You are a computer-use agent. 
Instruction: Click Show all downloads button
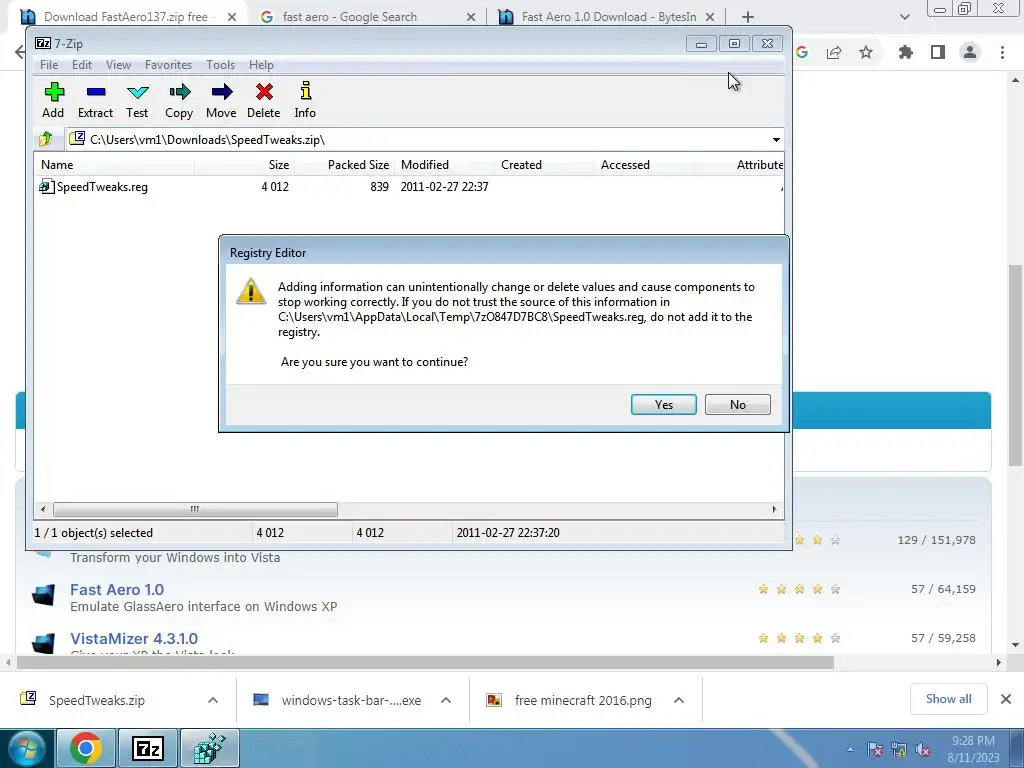pyautogui.click(x=948, y=699)
